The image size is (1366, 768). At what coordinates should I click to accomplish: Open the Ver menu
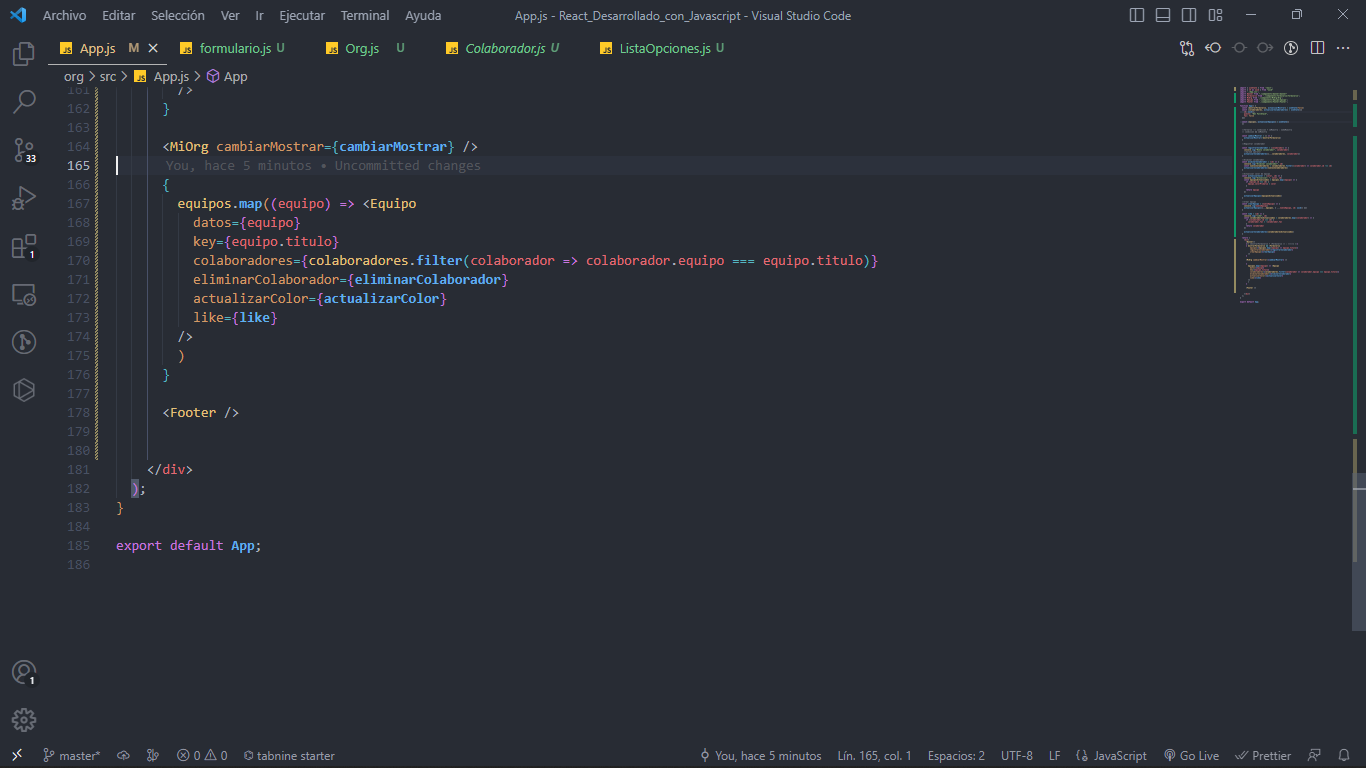click(x=230, y=15)
